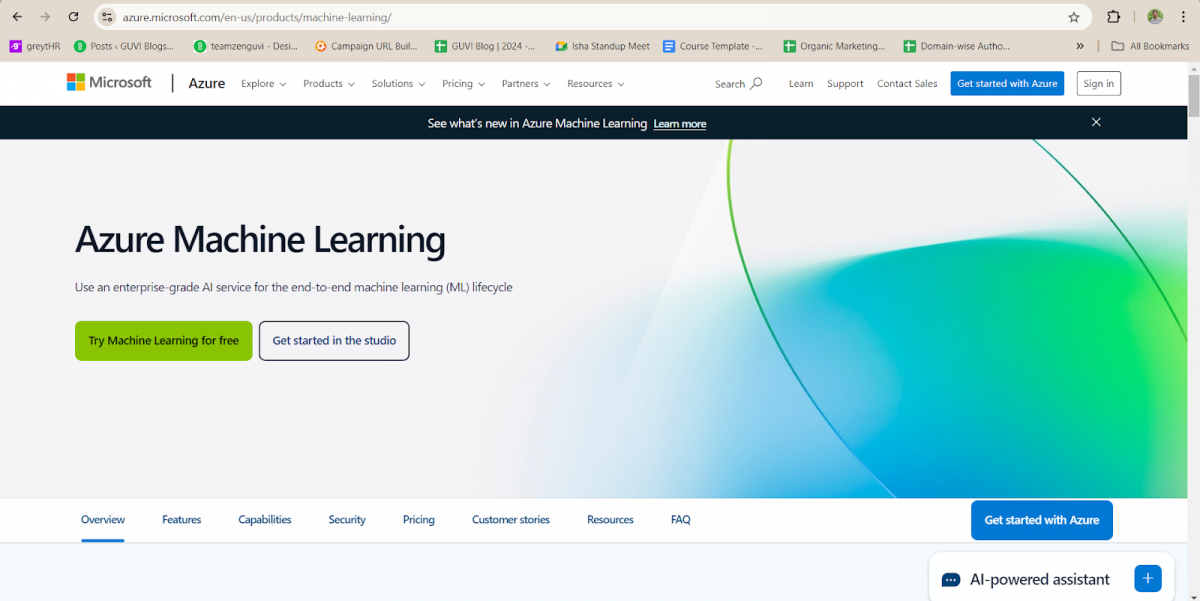The image size is (1200, 601).
Task: Switch to the Capabilities tab
Action: (x=265, y=520)
